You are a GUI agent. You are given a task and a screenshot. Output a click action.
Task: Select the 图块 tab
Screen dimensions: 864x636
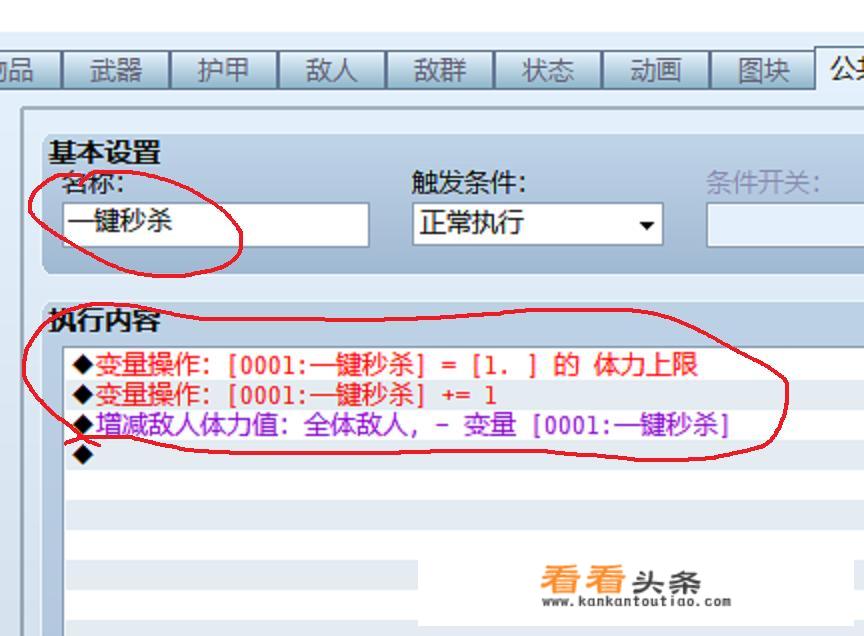763,71
